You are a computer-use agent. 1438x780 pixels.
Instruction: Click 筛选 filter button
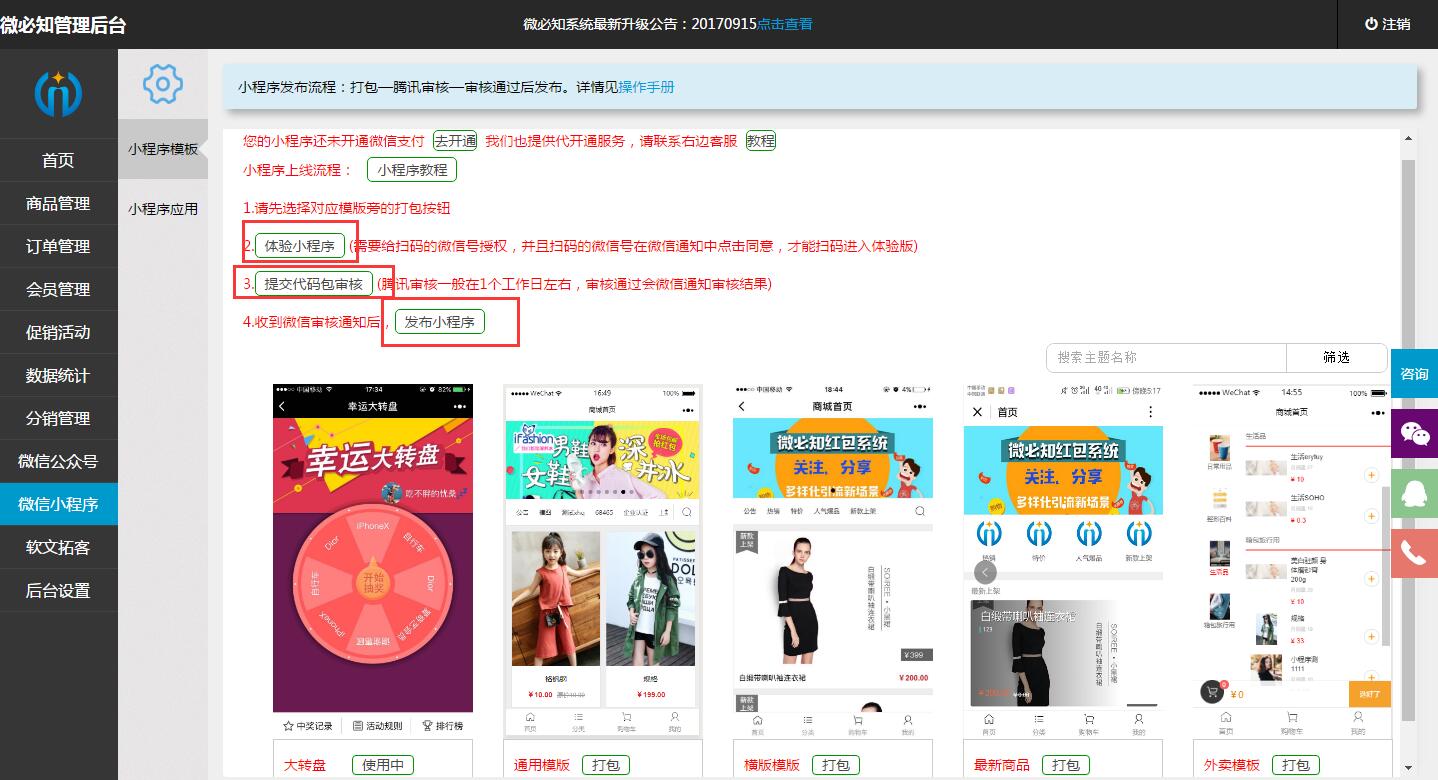(x=1337, y=357)
